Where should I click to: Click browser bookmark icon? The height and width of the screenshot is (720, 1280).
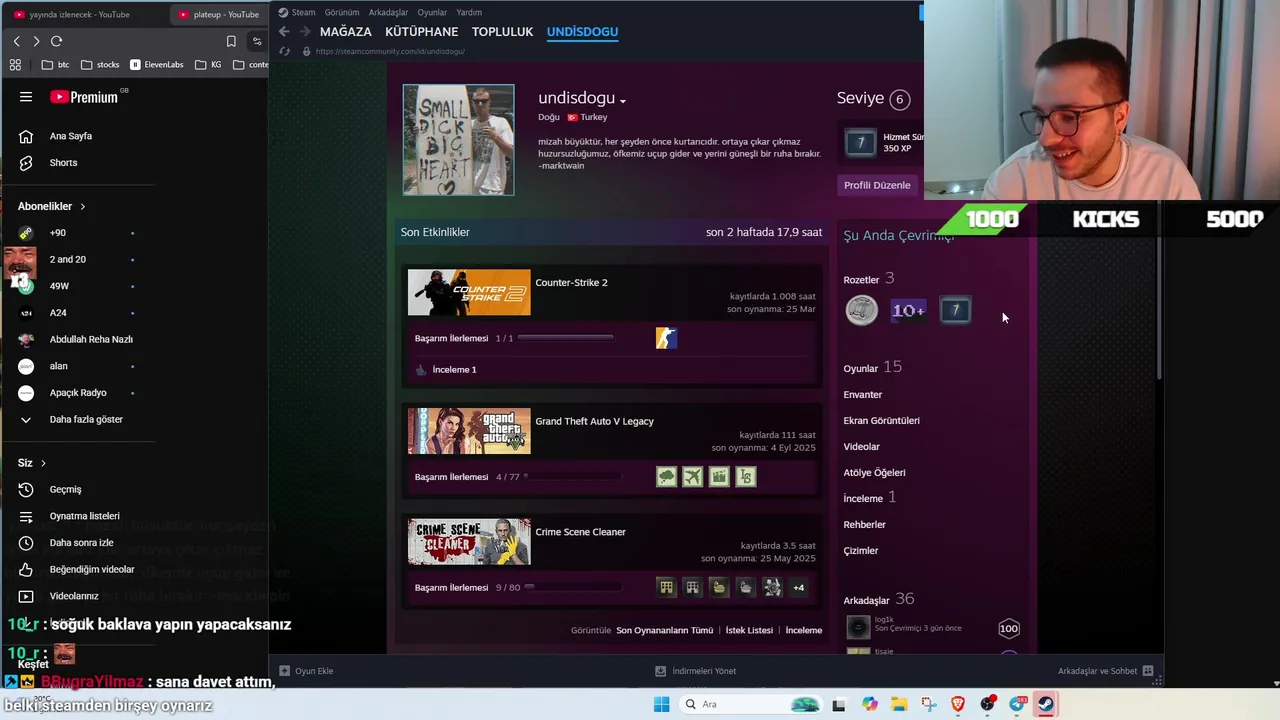[231, 41]
